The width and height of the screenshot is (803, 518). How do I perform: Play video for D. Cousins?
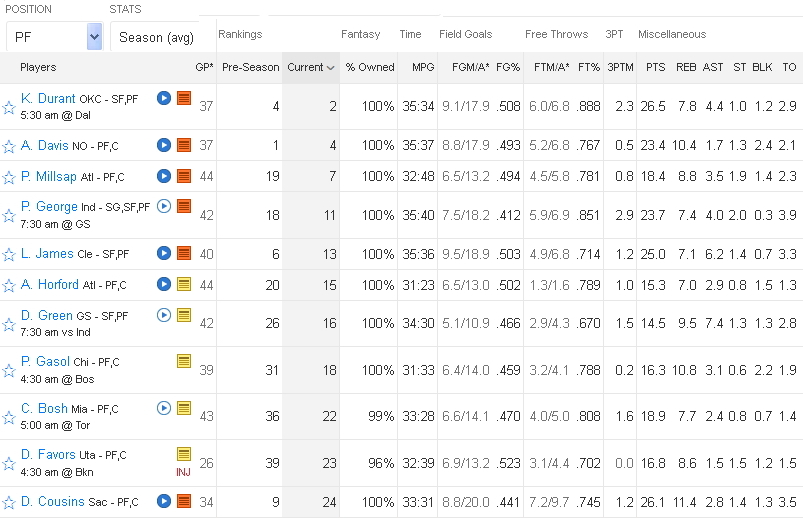click(x=164, y=501)
